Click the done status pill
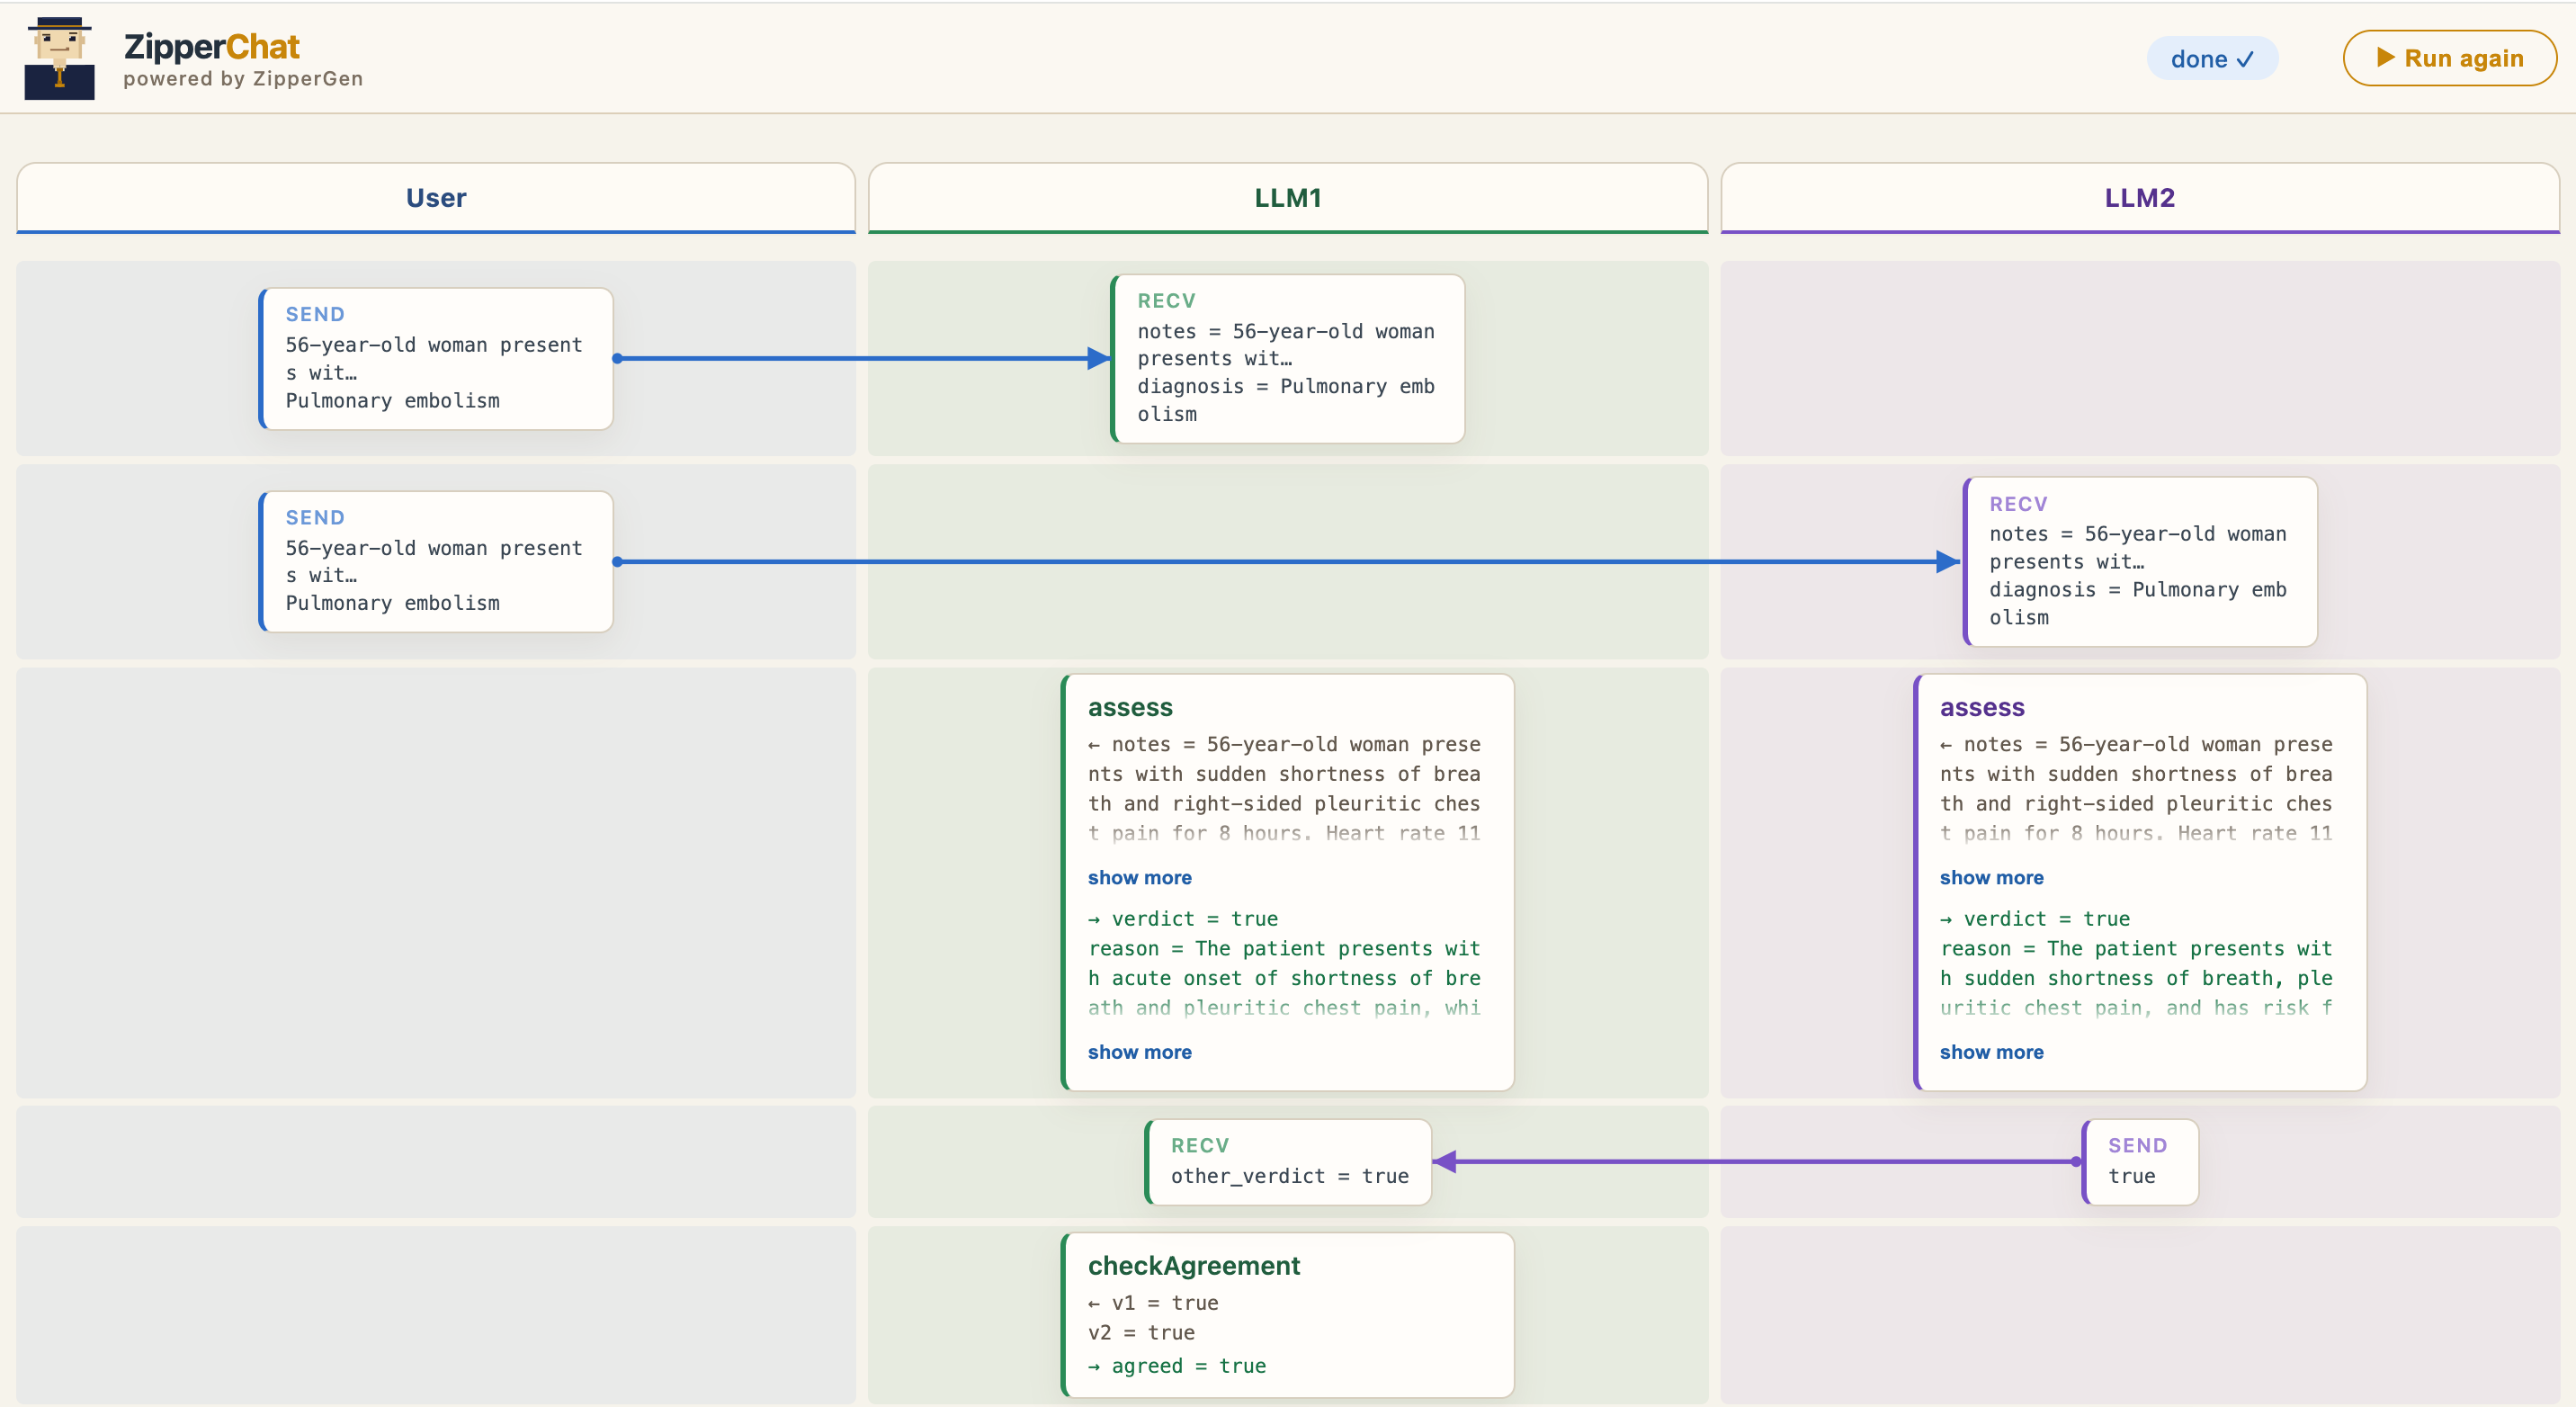The height and width of the screenshot is (1407, 2576). click(2212, 58)
